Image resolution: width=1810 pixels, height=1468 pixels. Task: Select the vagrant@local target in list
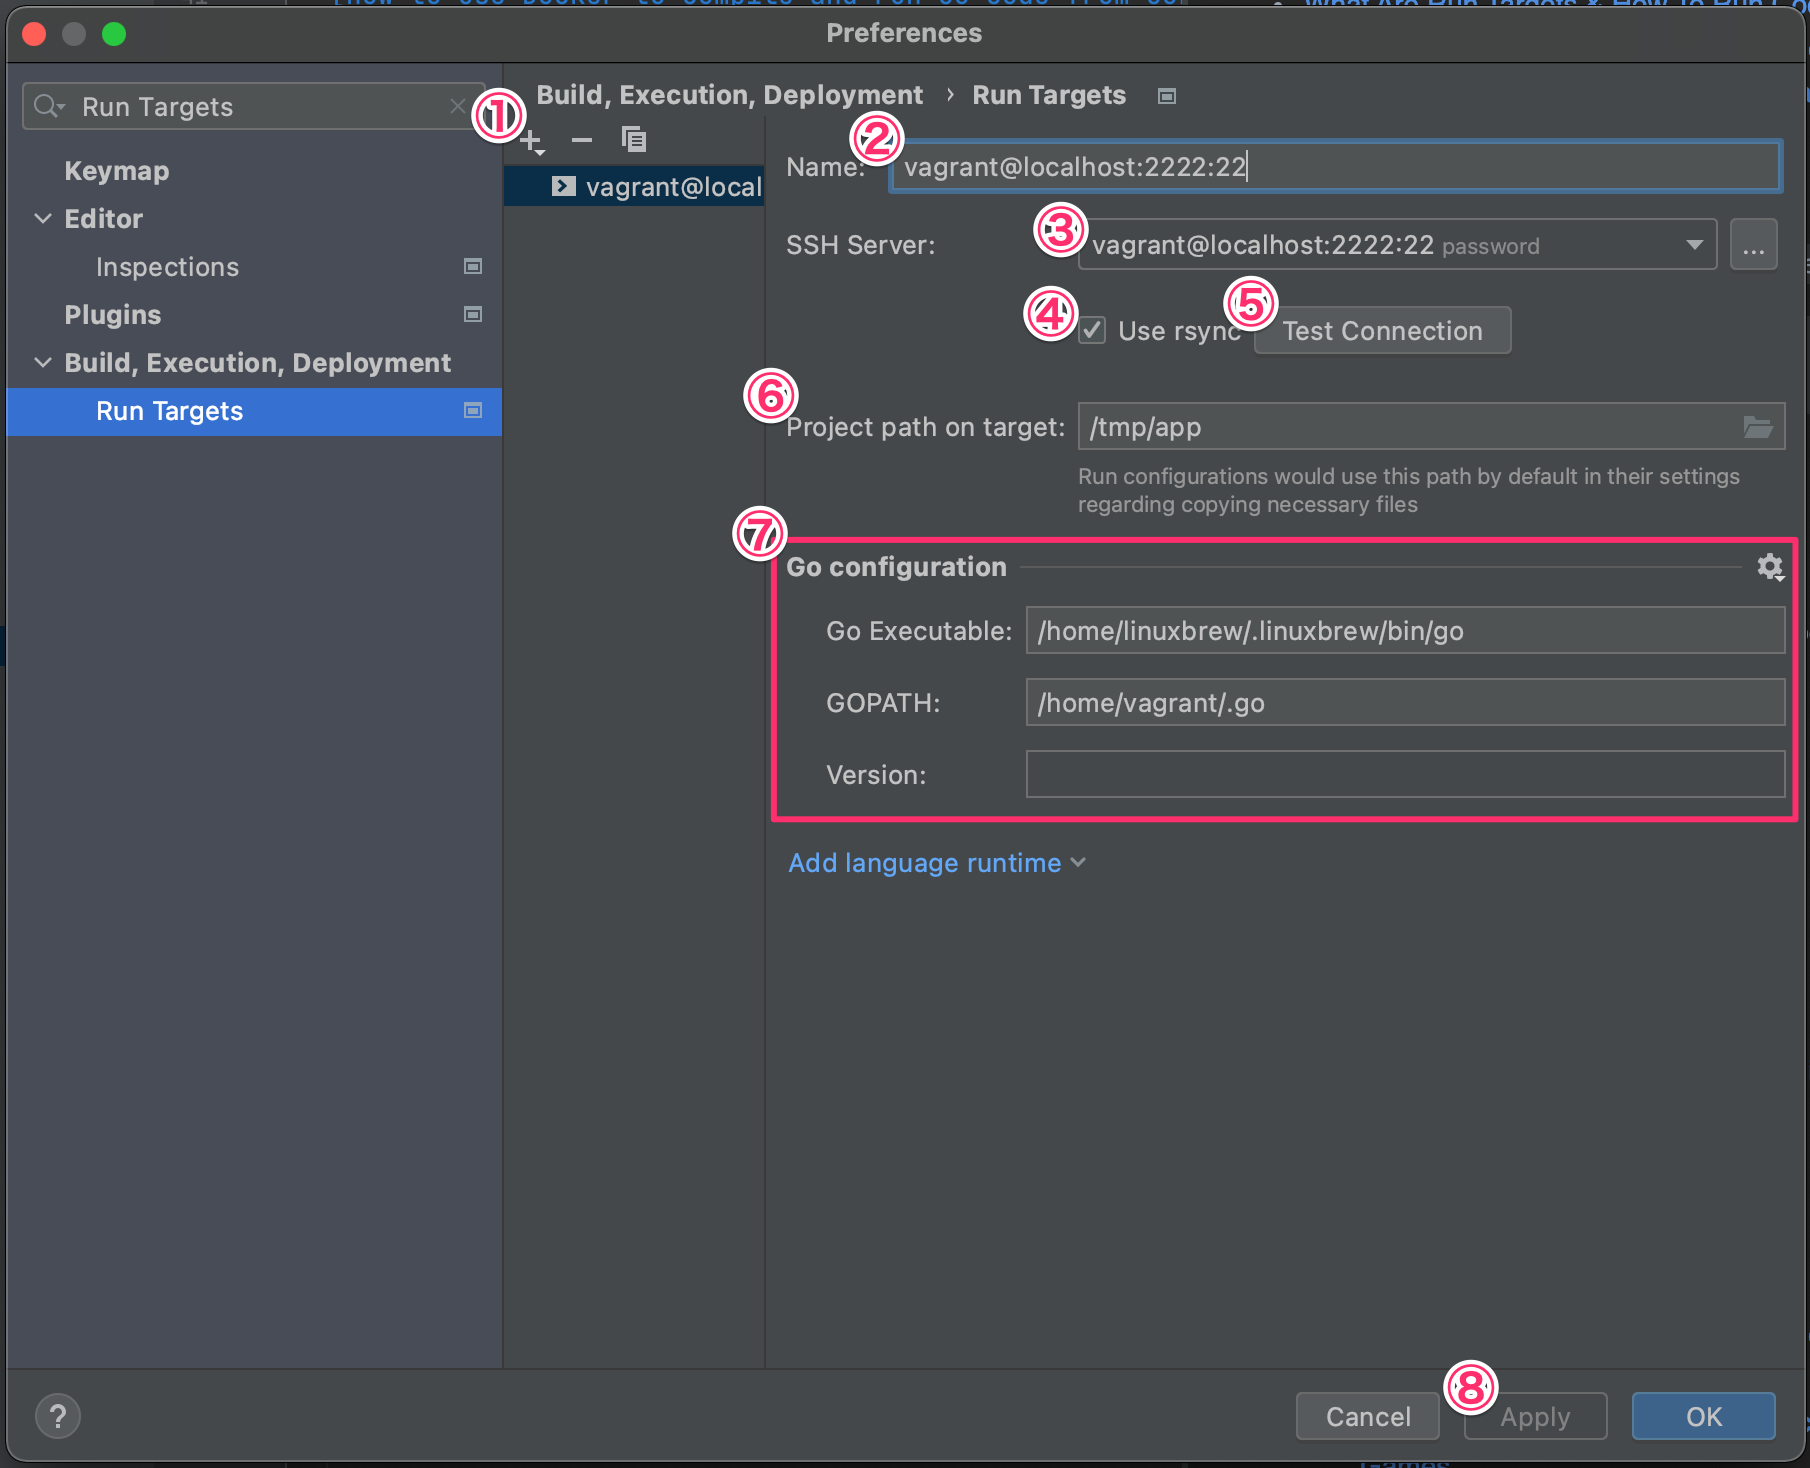tap(634, 187)
